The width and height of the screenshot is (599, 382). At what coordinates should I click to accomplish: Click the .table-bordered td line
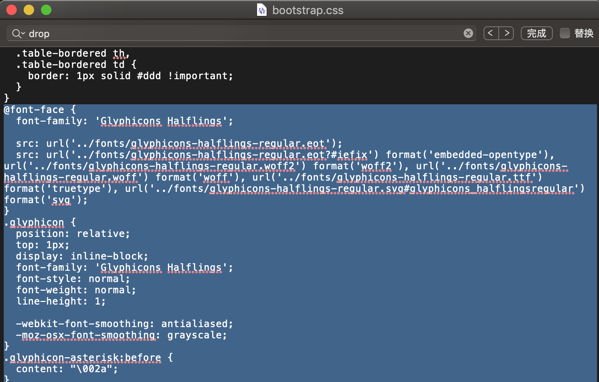coord(76,65)
